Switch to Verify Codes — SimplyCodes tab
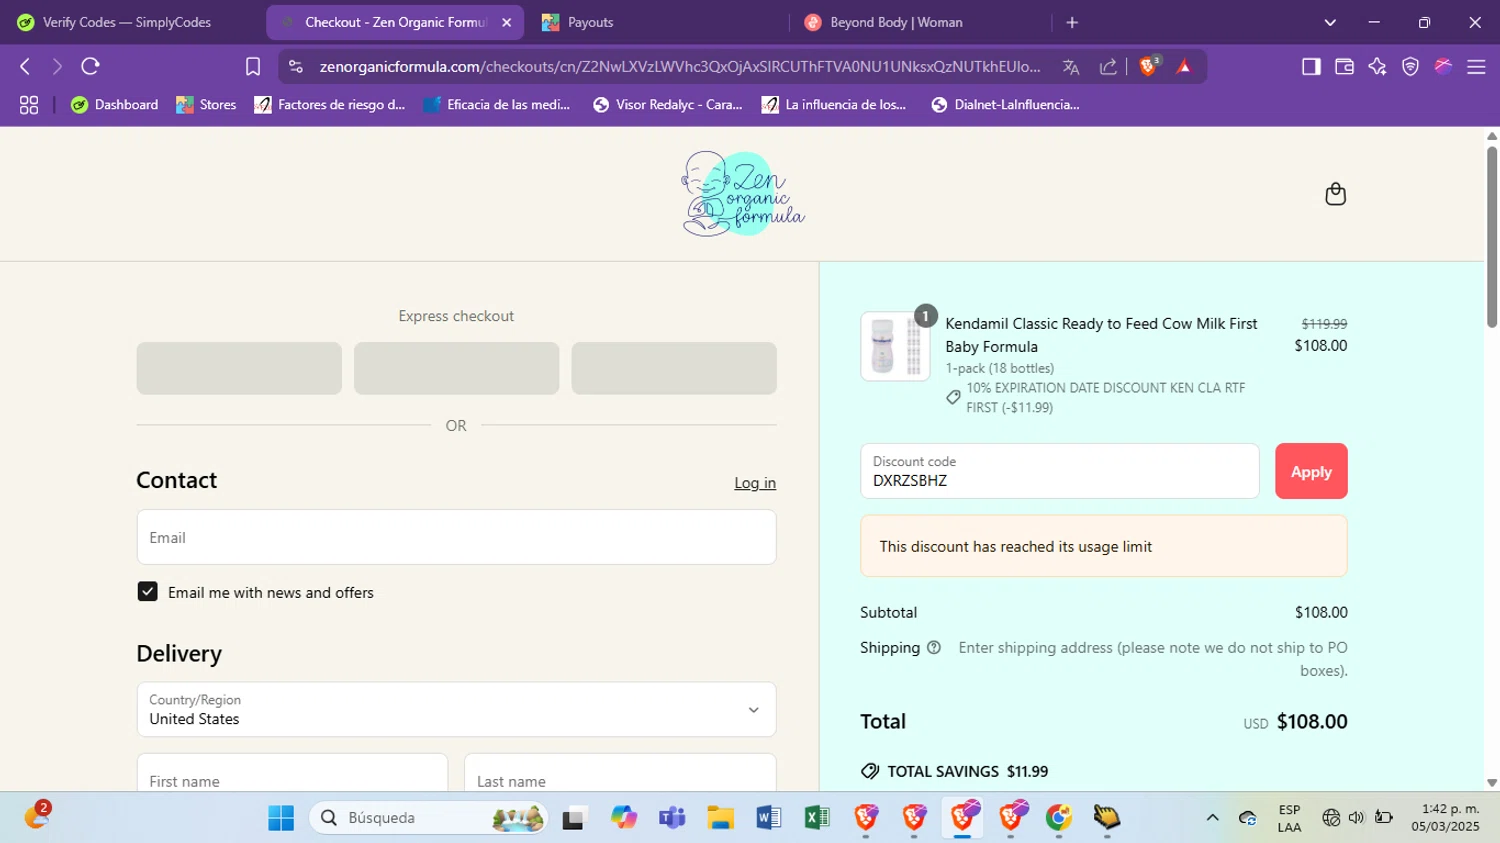Screen dimensions: 1500x843 (x=128, y=22)
